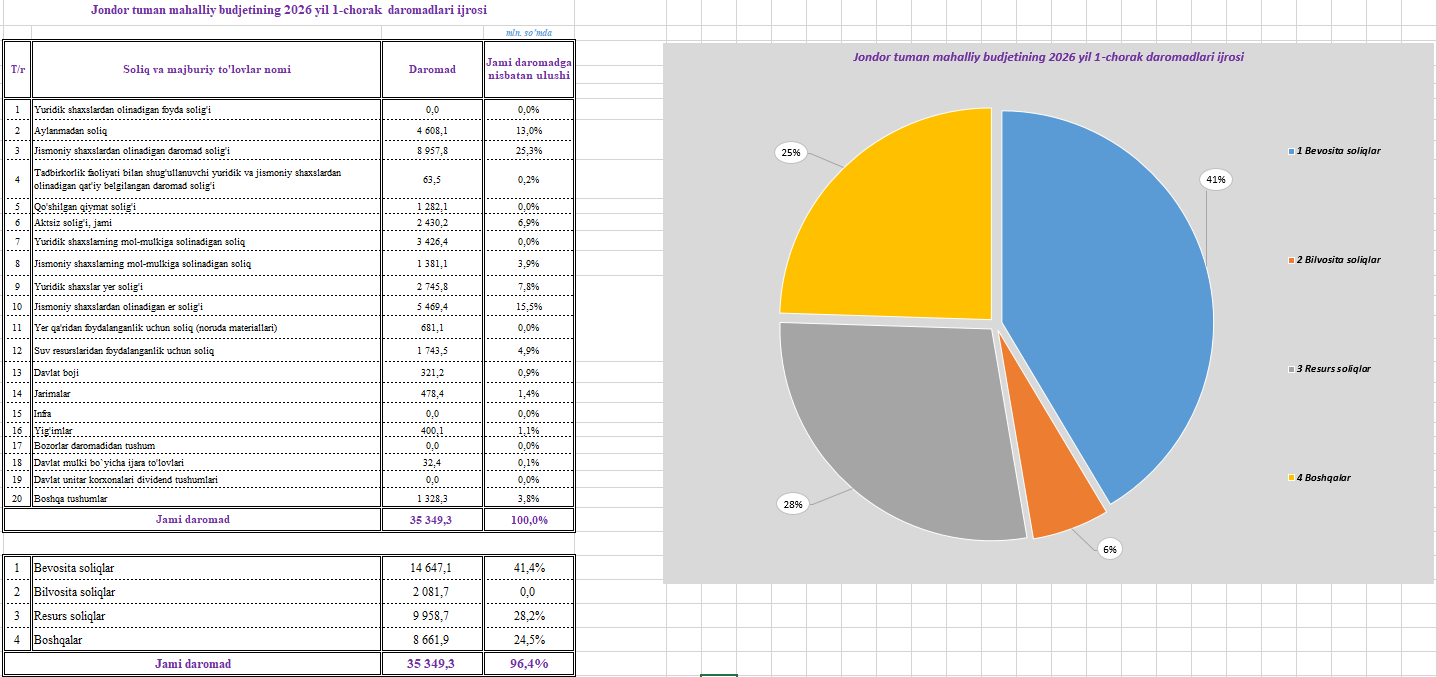Click the Resurs soliqlar value 9 958,7 cell
This screenshot has height=677, width=1437.
[432, 616]
